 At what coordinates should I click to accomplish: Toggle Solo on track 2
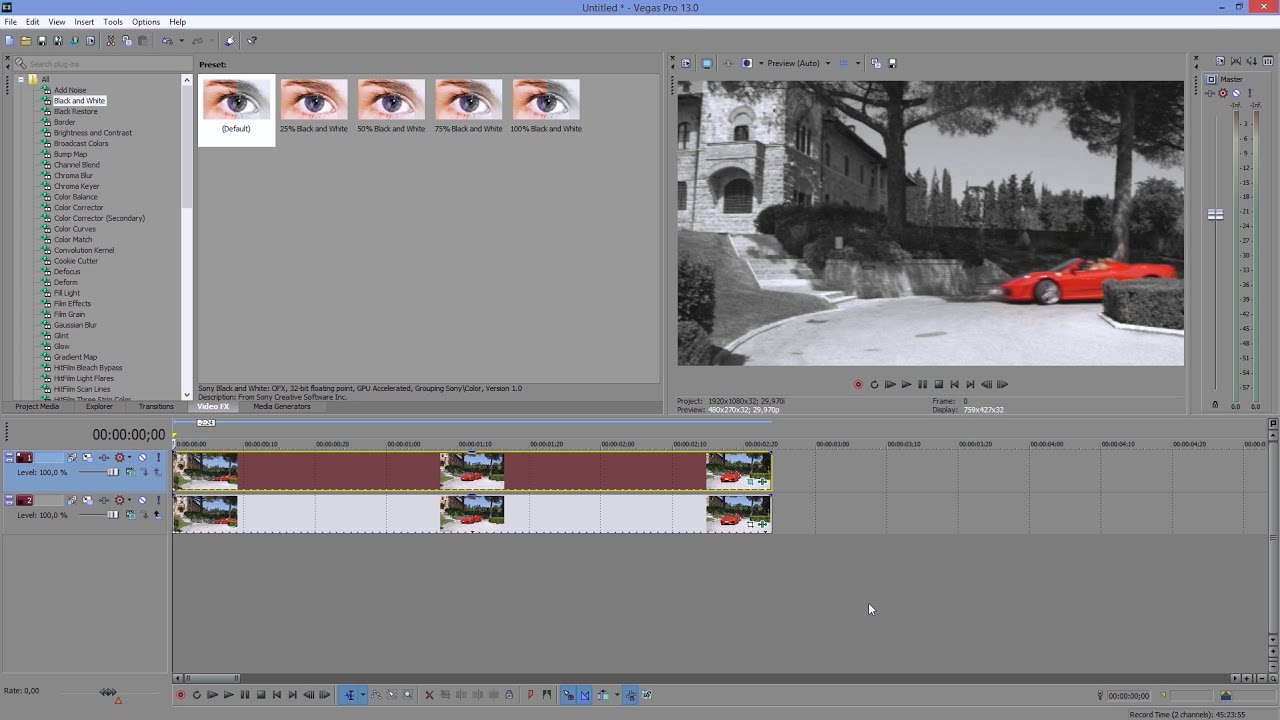(158, 500)
